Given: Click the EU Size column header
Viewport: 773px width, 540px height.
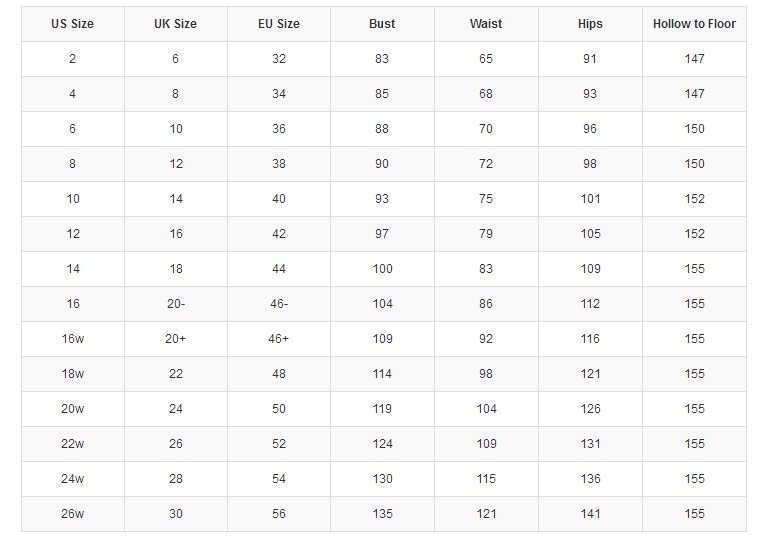Looking at the screenshot, I should click(279, 24).
